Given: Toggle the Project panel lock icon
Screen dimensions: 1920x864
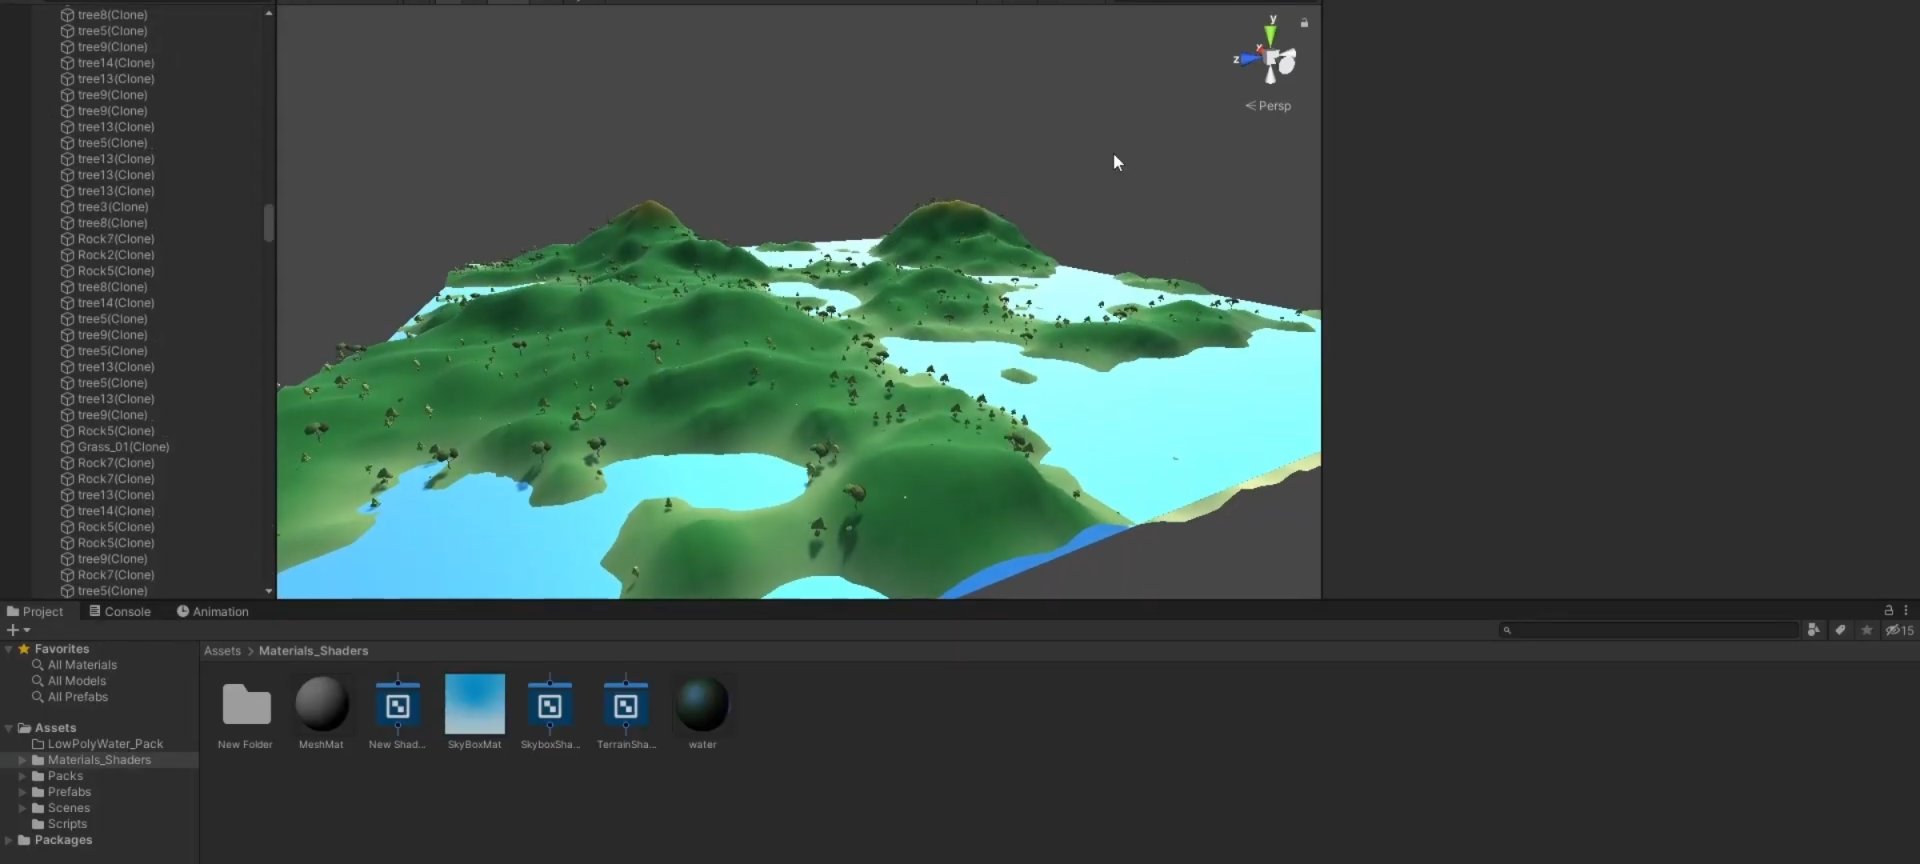Looking at the screenshot, I should [x=1888, y=610].
